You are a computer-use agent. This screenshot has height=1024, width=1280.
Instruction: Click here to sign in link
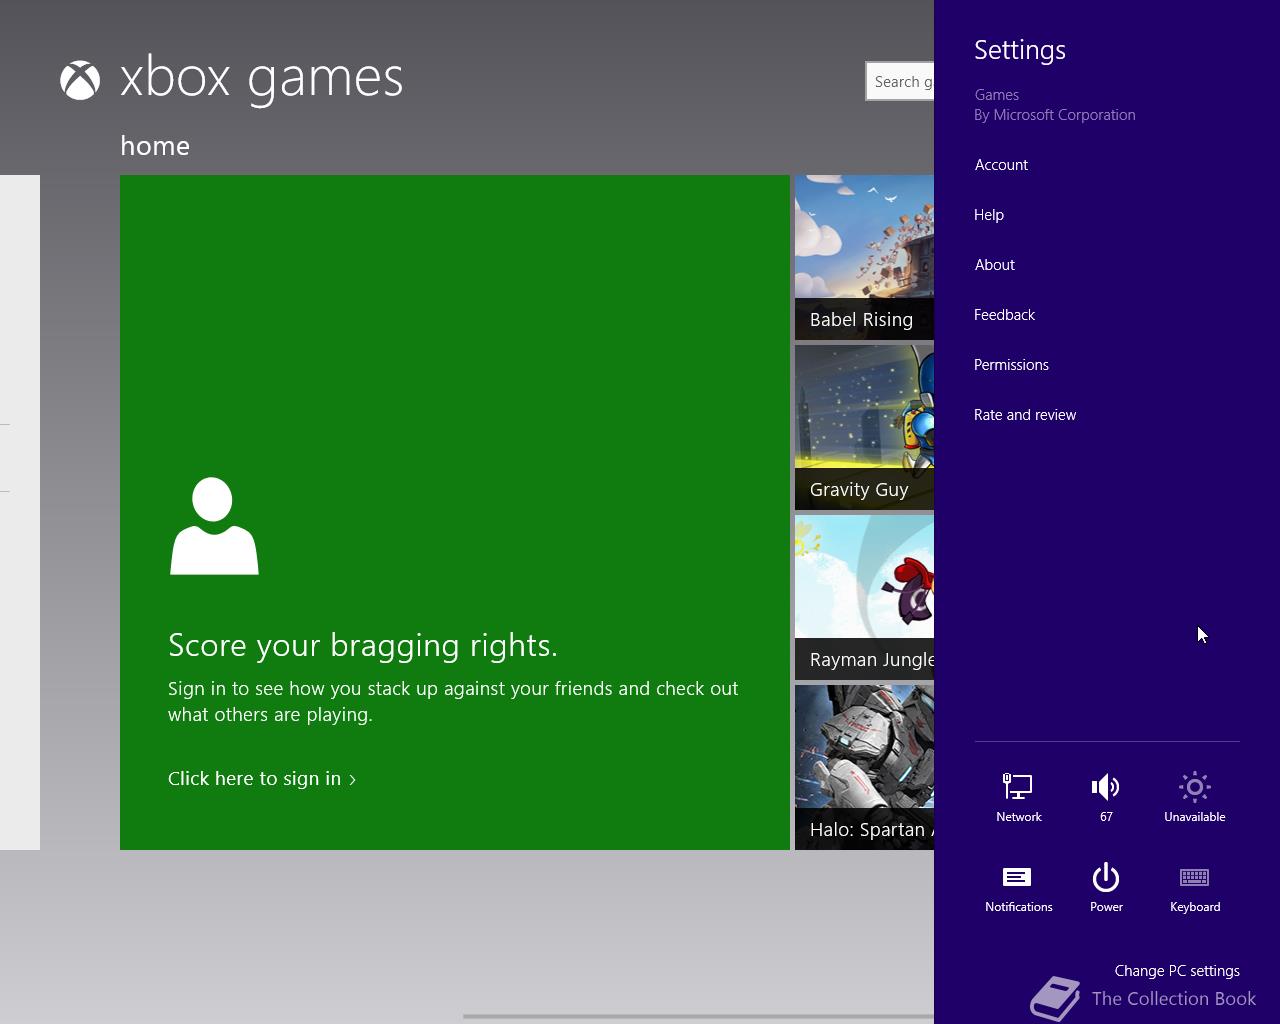click(x=262, y=779)
